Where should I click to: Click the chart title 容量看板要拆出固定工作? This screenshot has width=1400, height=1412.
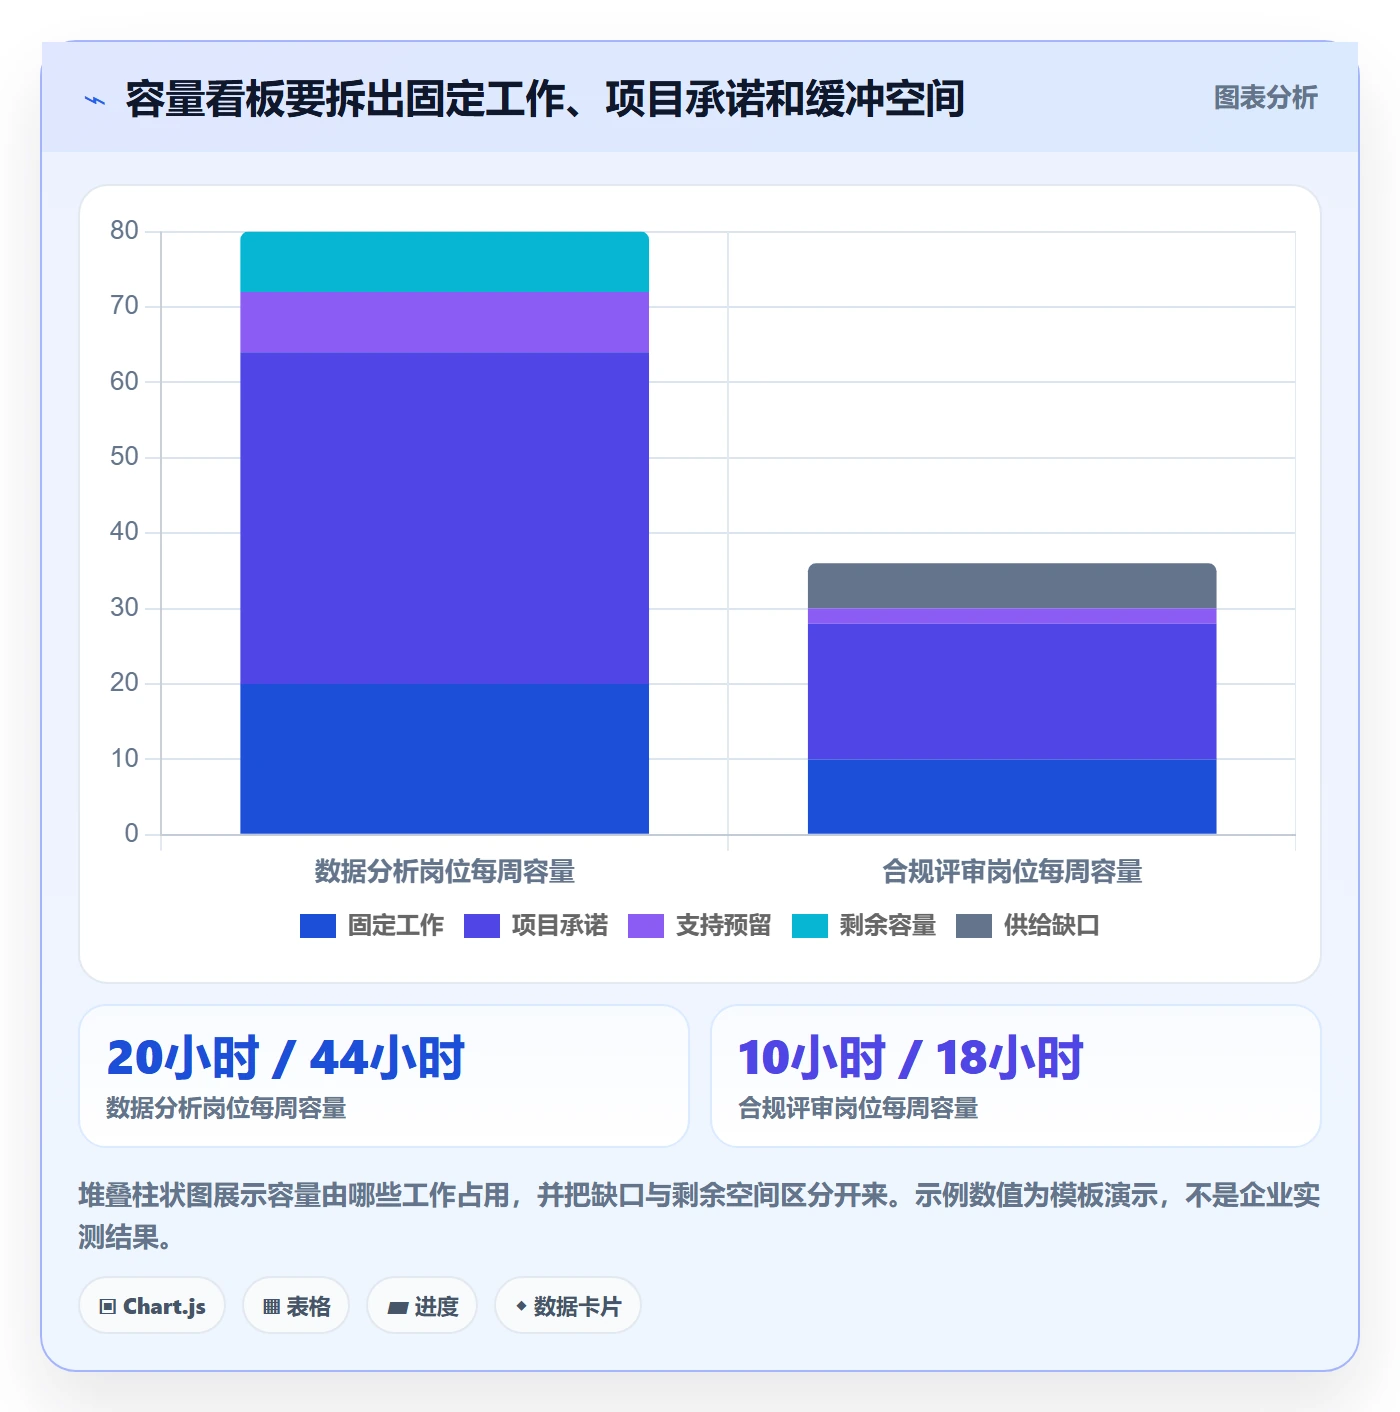click(x=545, y=99)
